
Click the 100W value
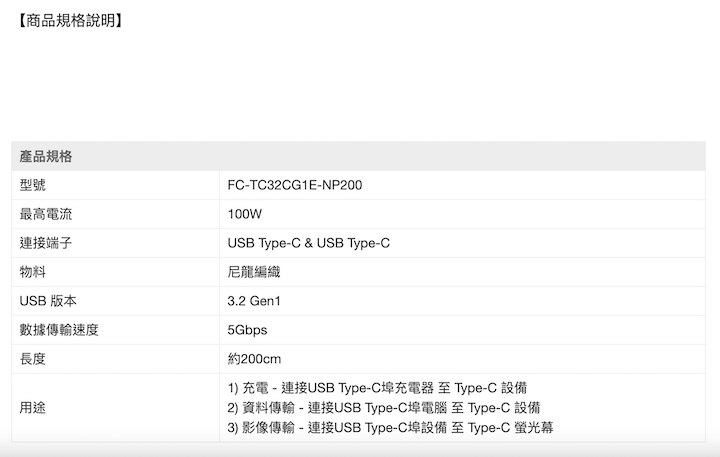click(x=244, y=214)
